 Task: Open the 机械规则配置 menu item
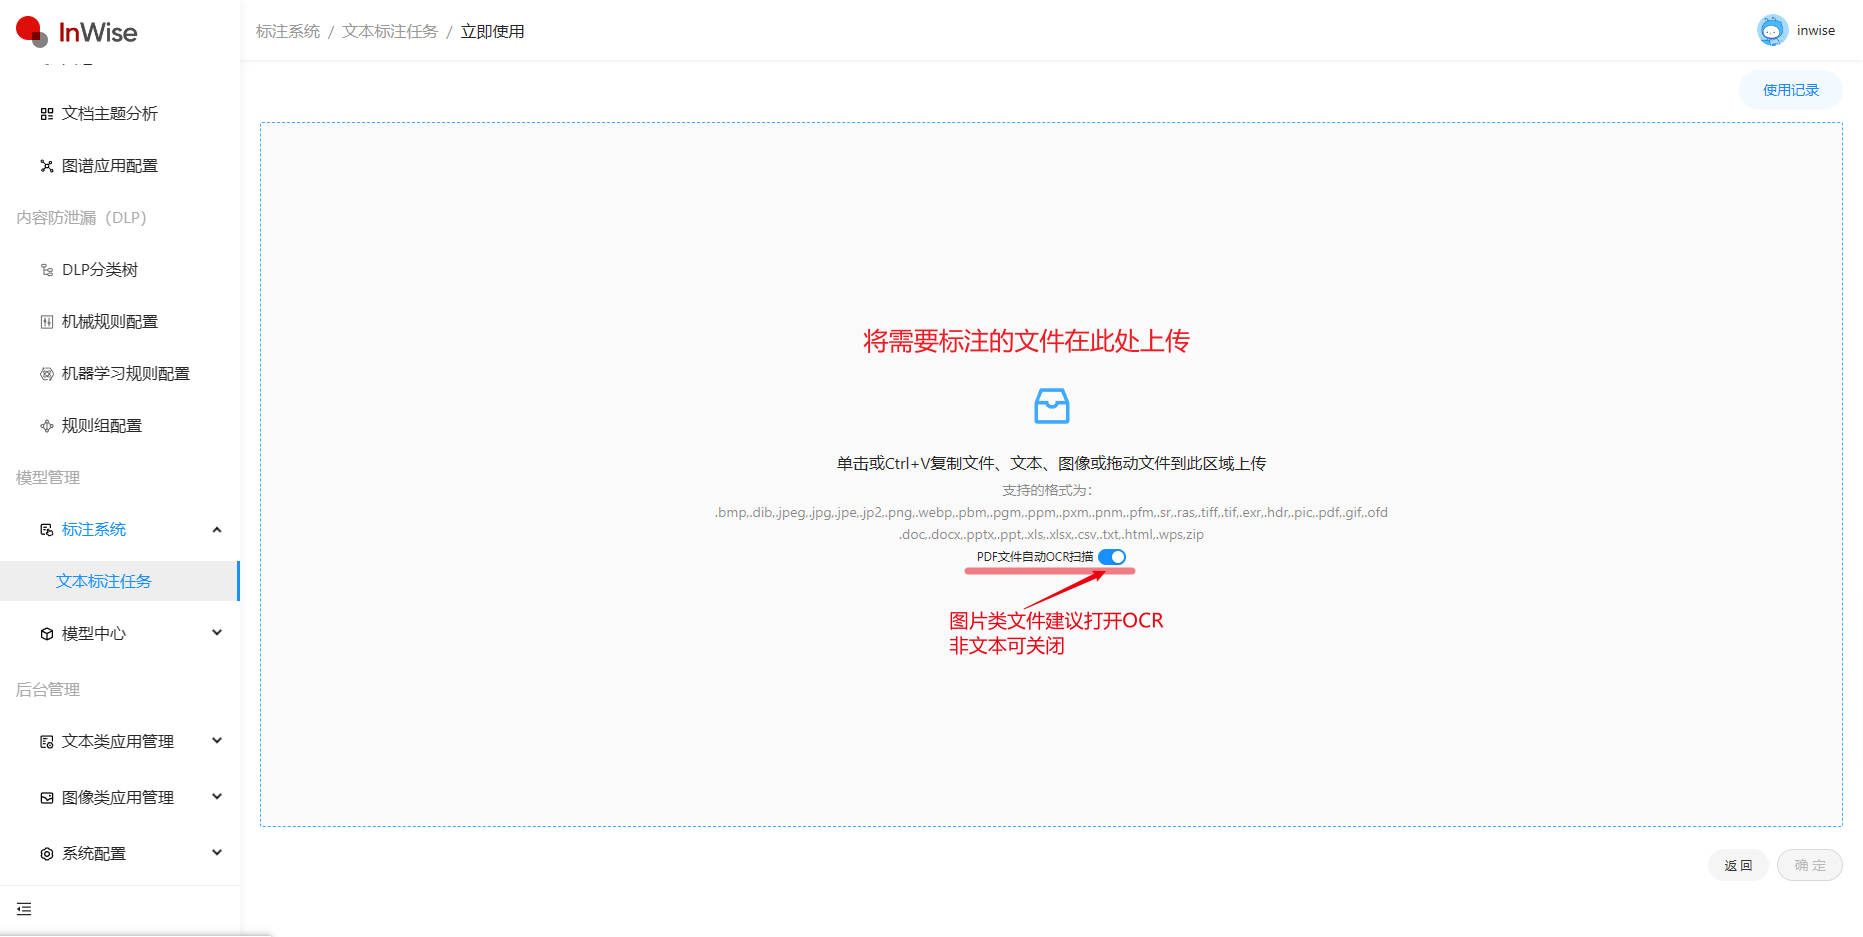pos(110,322)
